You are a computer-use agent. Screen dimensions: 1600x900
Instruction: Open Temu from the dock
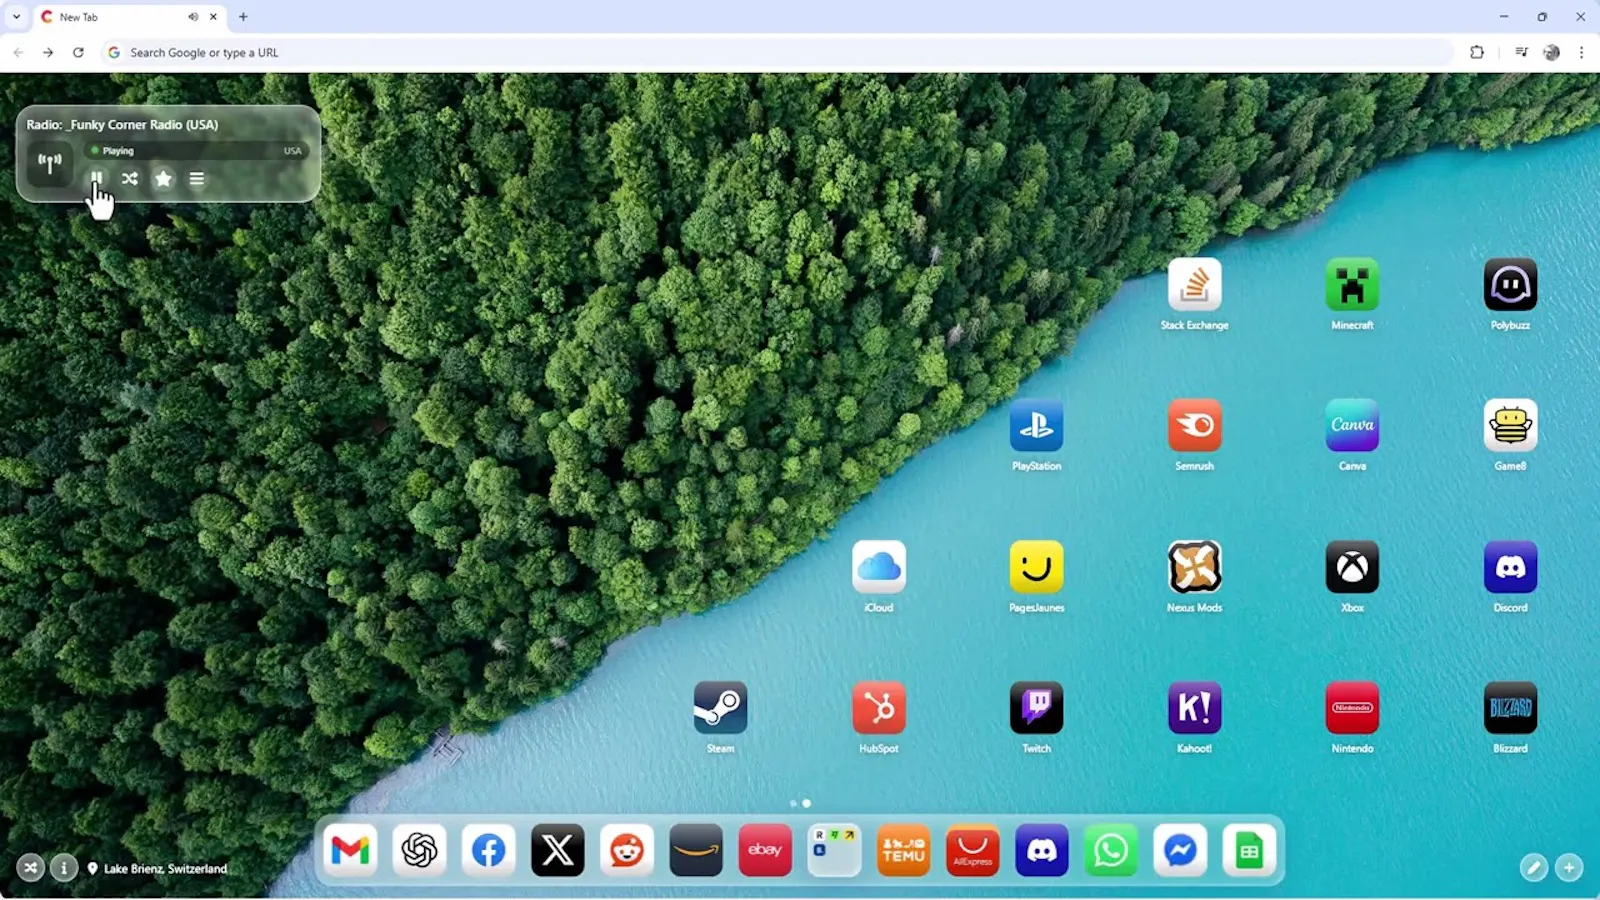(x=903, y=850)
